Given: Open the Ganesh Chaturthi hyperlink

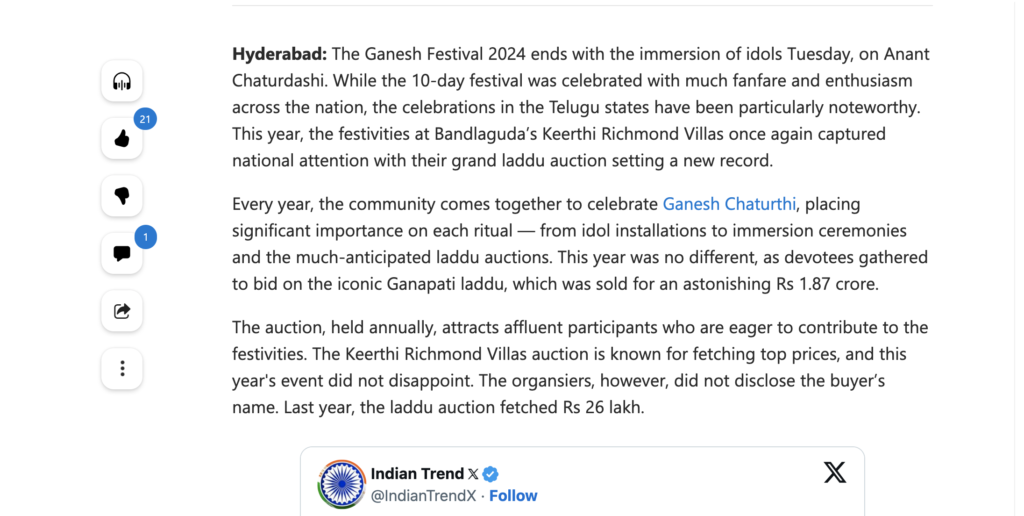Looking at the screenshot, I should pyautogui.click(x=729, y=204).
